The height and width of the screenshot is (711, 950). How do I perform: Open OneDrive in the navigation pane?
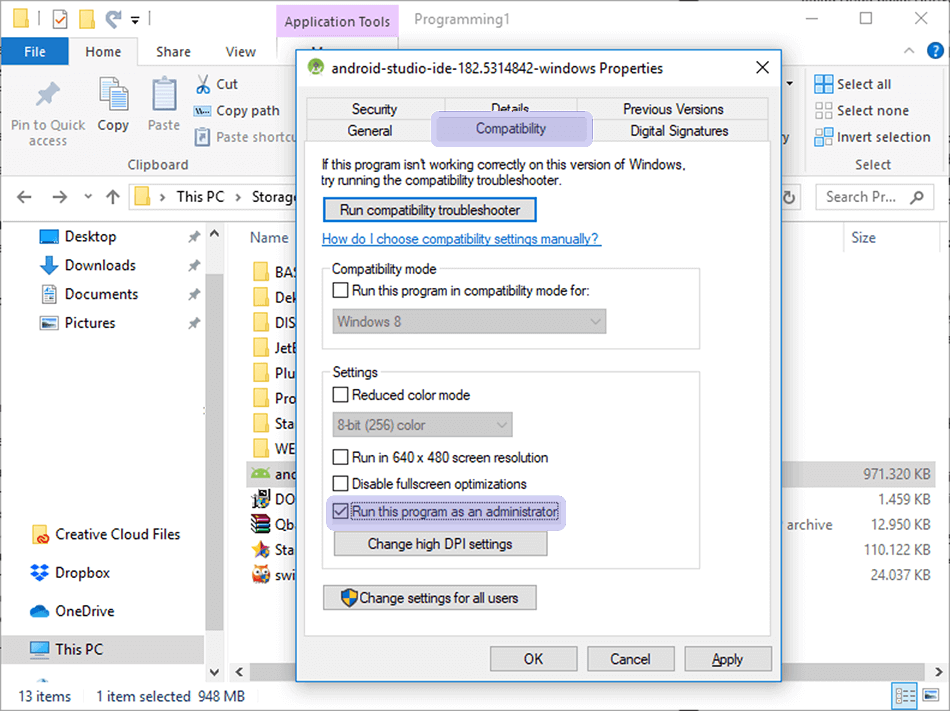pos(83,611)
